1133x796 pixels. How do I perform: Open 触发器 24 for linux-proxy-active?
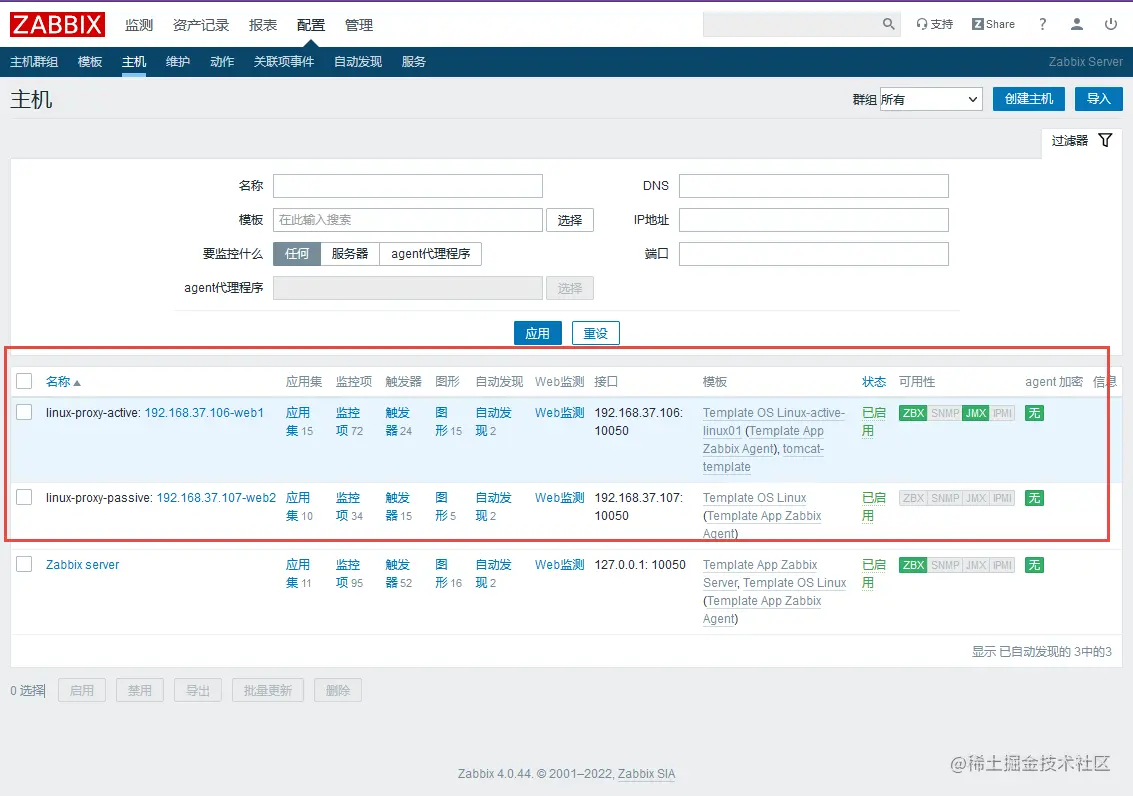point(398,422)
